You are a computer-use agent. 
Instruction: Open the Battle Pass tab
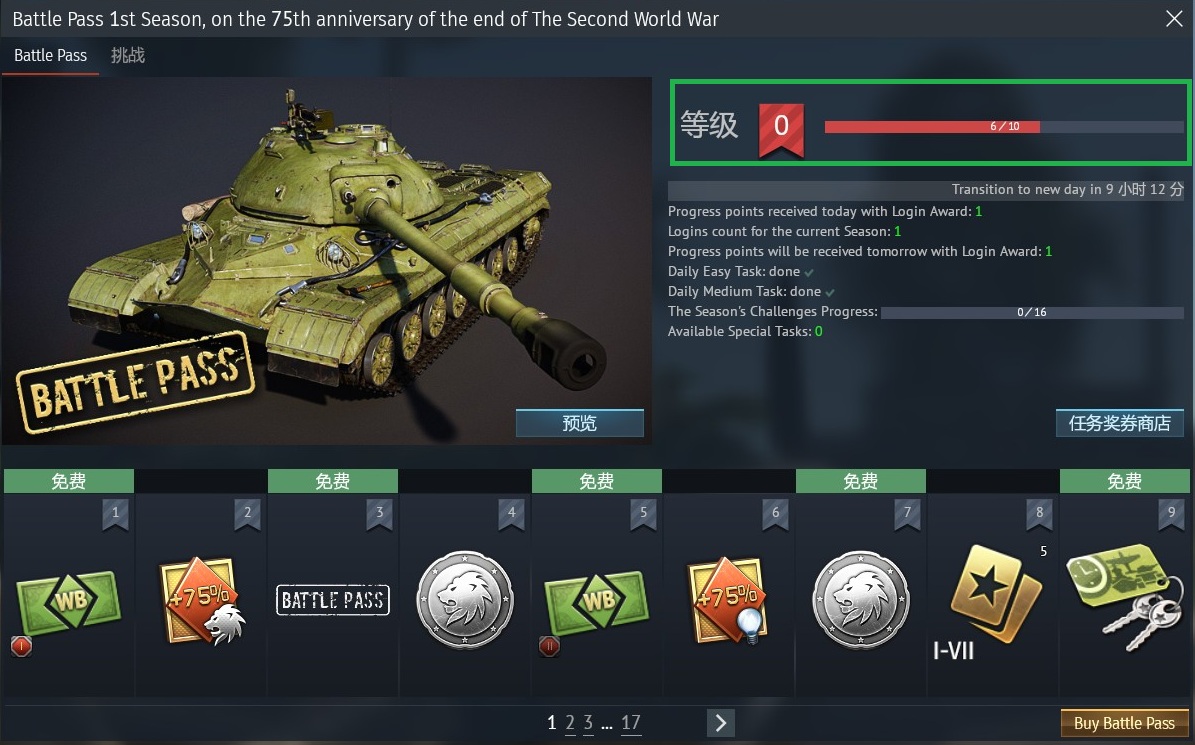click(x=50, y=56)
